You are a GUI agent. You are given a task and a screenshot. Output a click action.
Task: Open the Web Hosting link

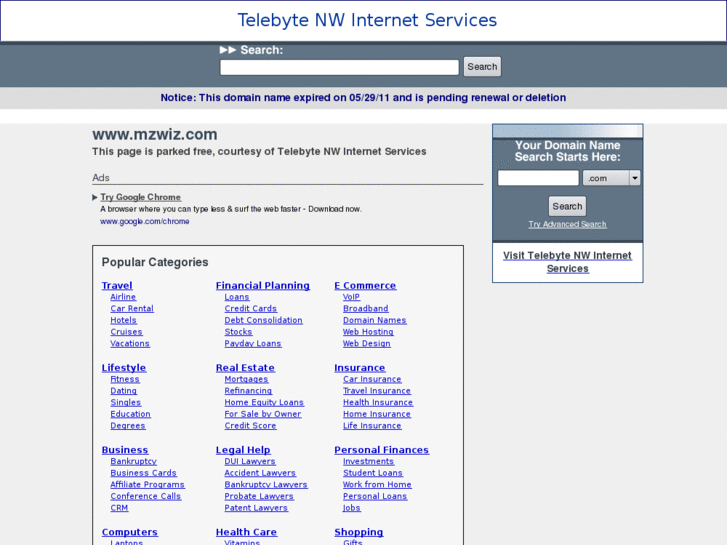(x=368, y=332)
